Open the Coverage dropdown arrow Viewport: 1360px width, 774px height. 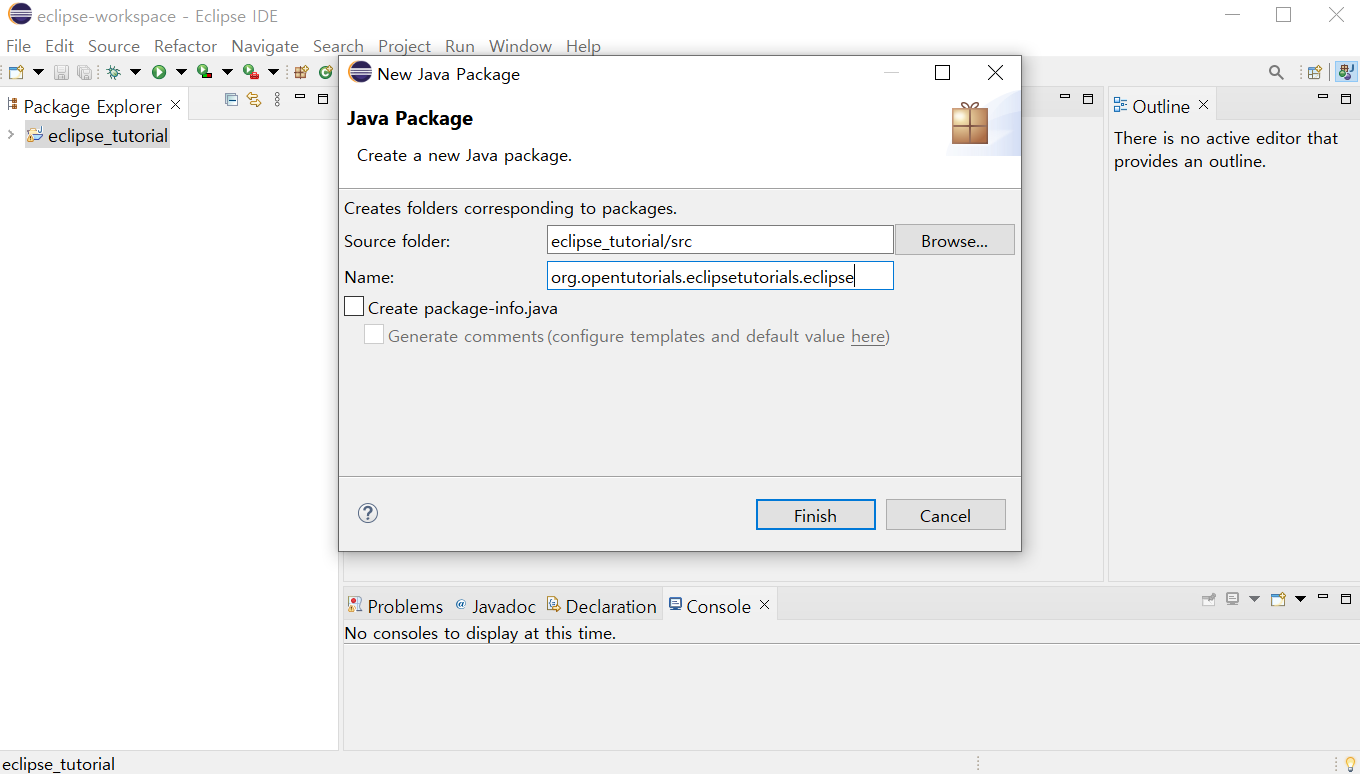pos(227,72)
